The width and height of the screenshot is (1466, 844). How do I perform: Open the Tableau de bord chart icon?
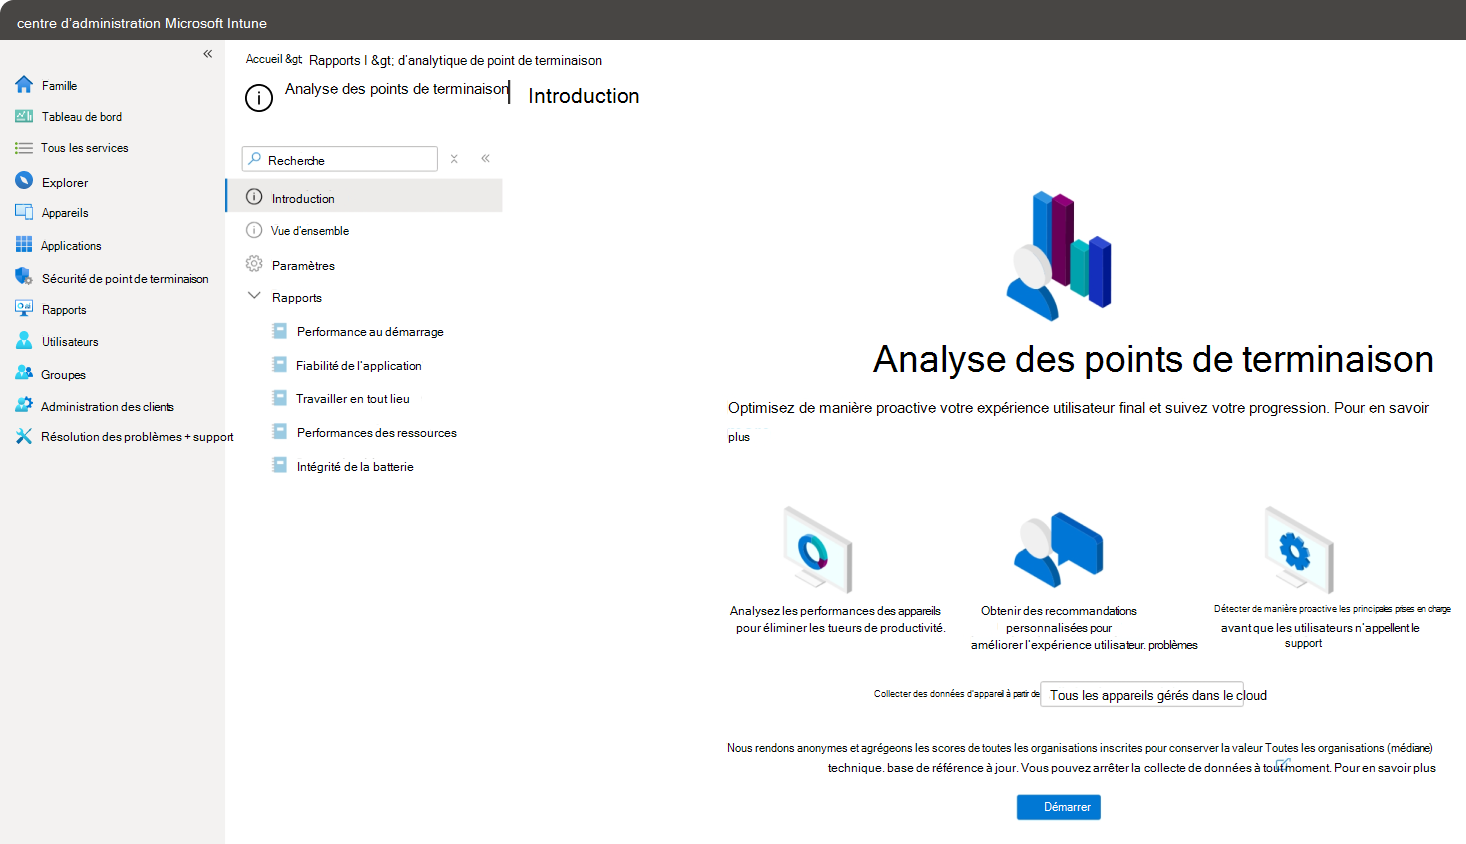pos(24,116)
